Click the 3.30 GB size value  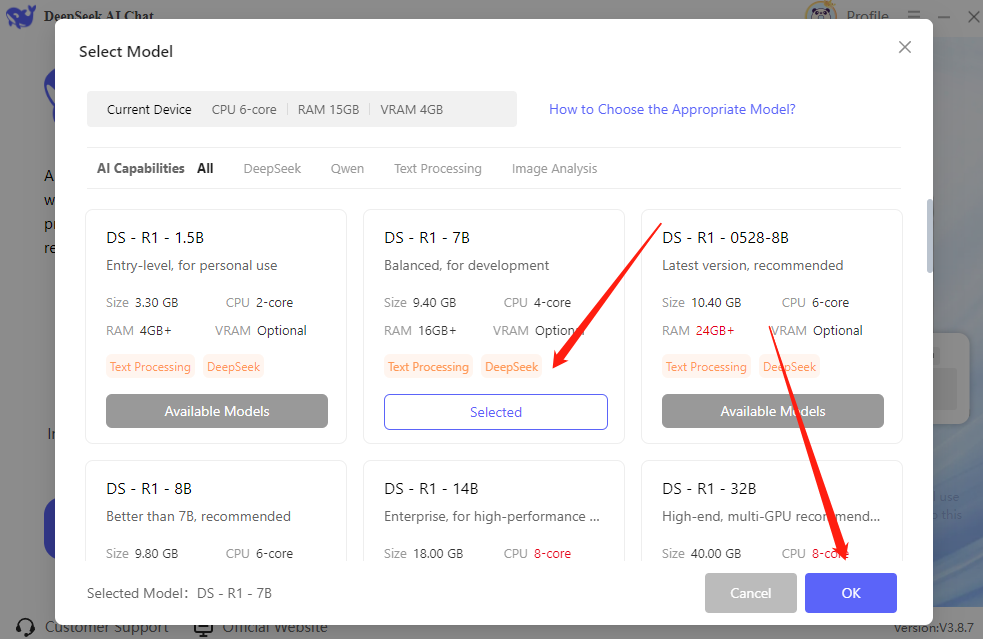pos(157,302)
